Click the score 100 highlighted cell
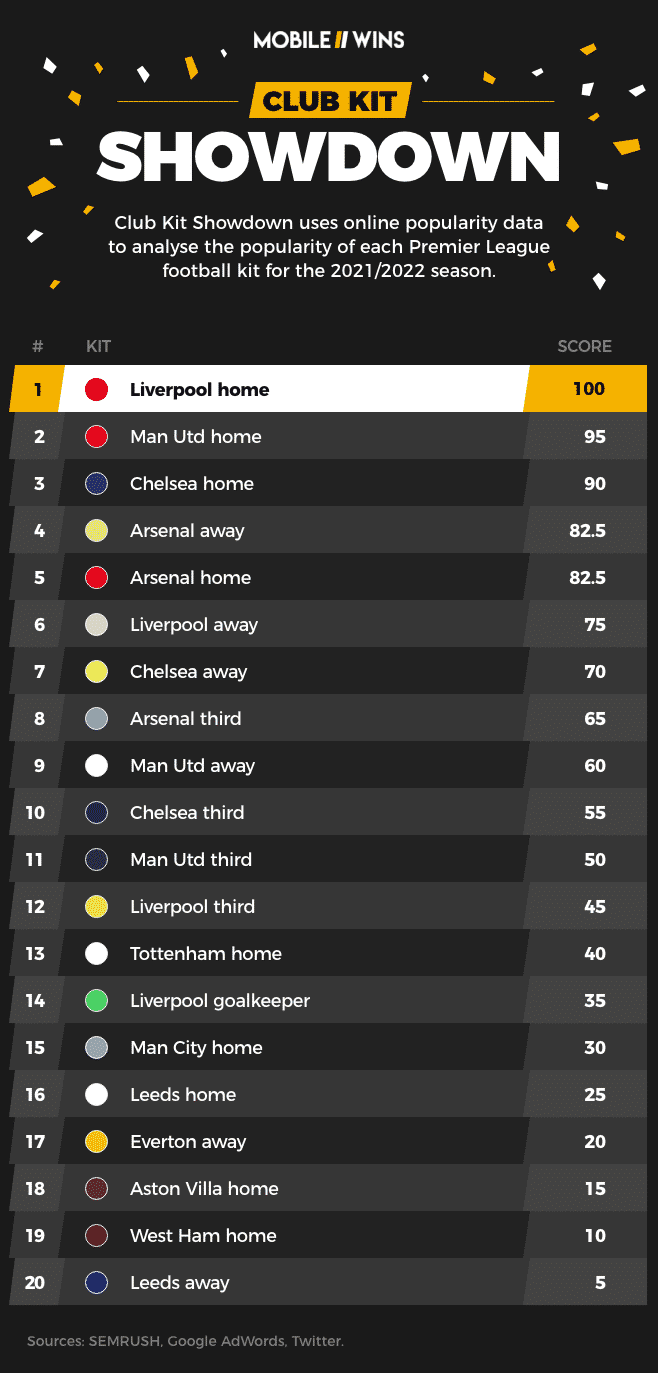This screenshot has width=658, height=1373. click(x=586, y=389)
